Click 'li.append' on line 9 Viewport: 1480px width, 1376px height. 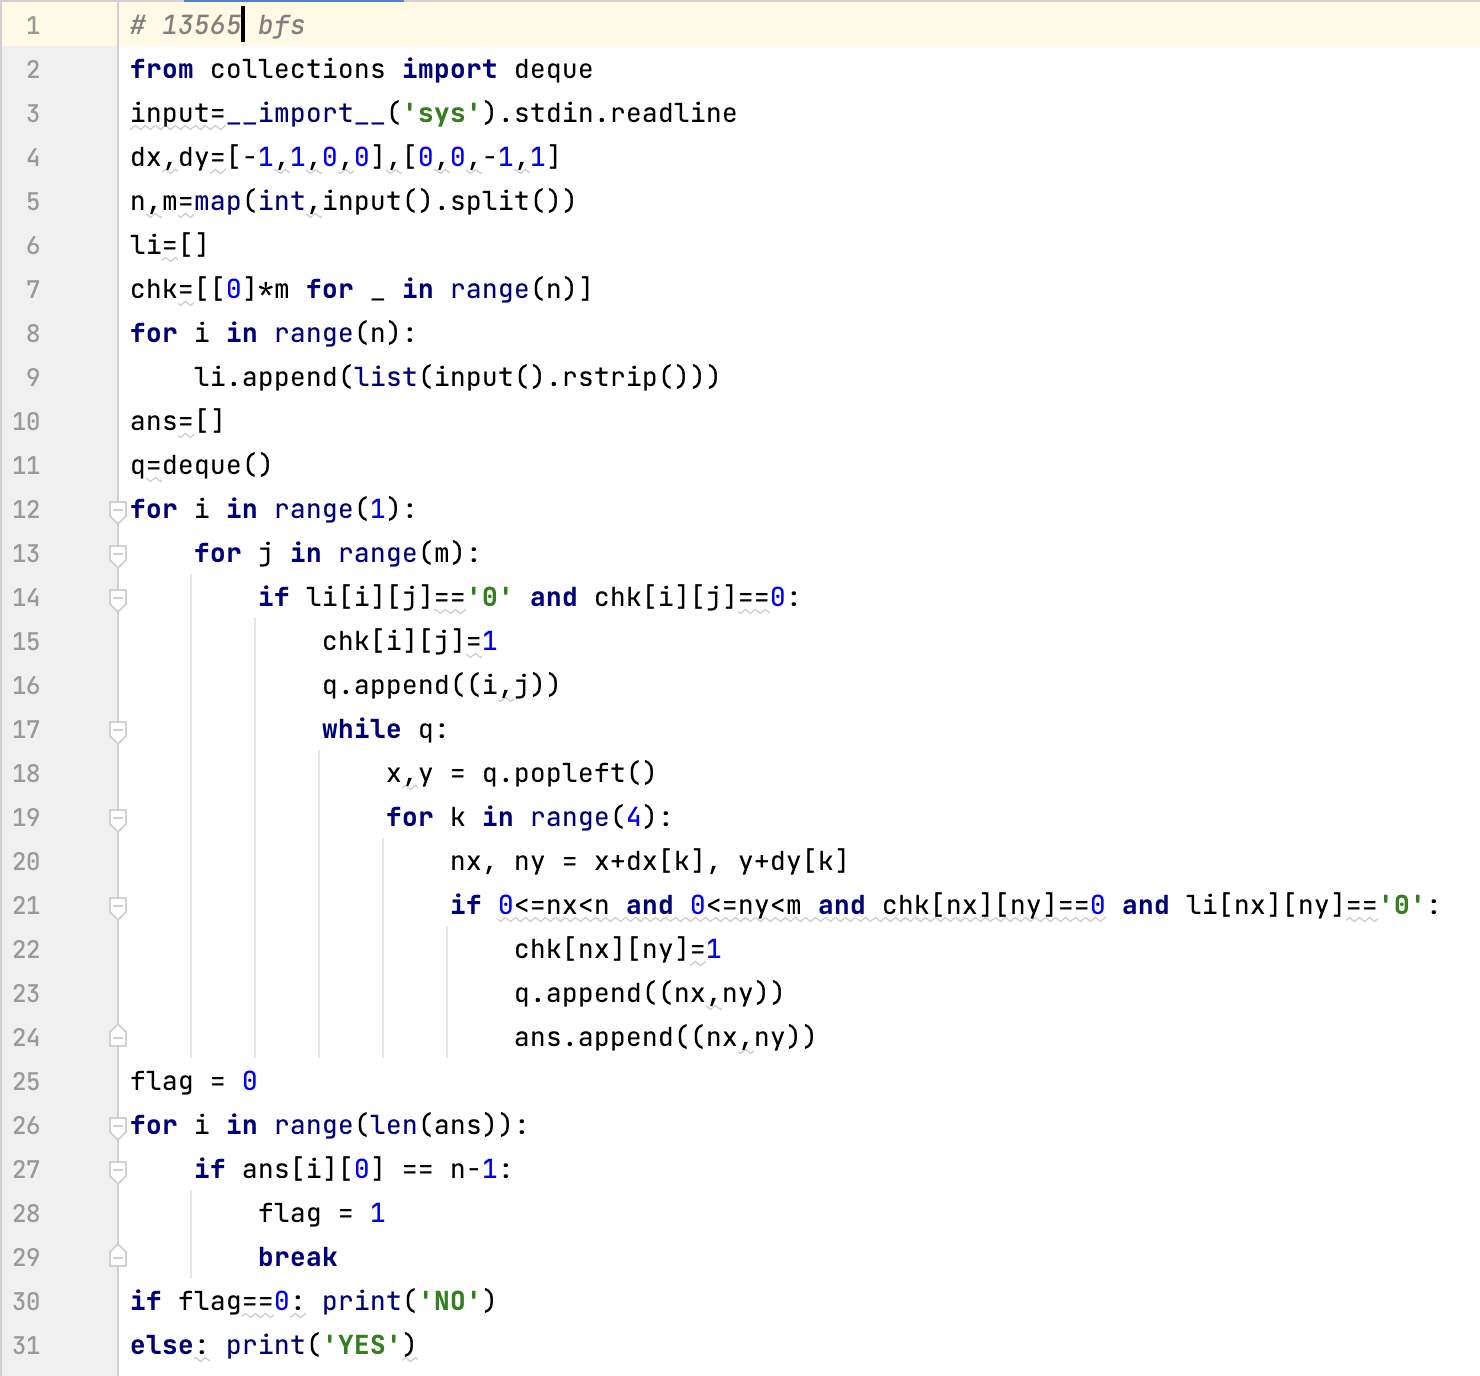265,377
